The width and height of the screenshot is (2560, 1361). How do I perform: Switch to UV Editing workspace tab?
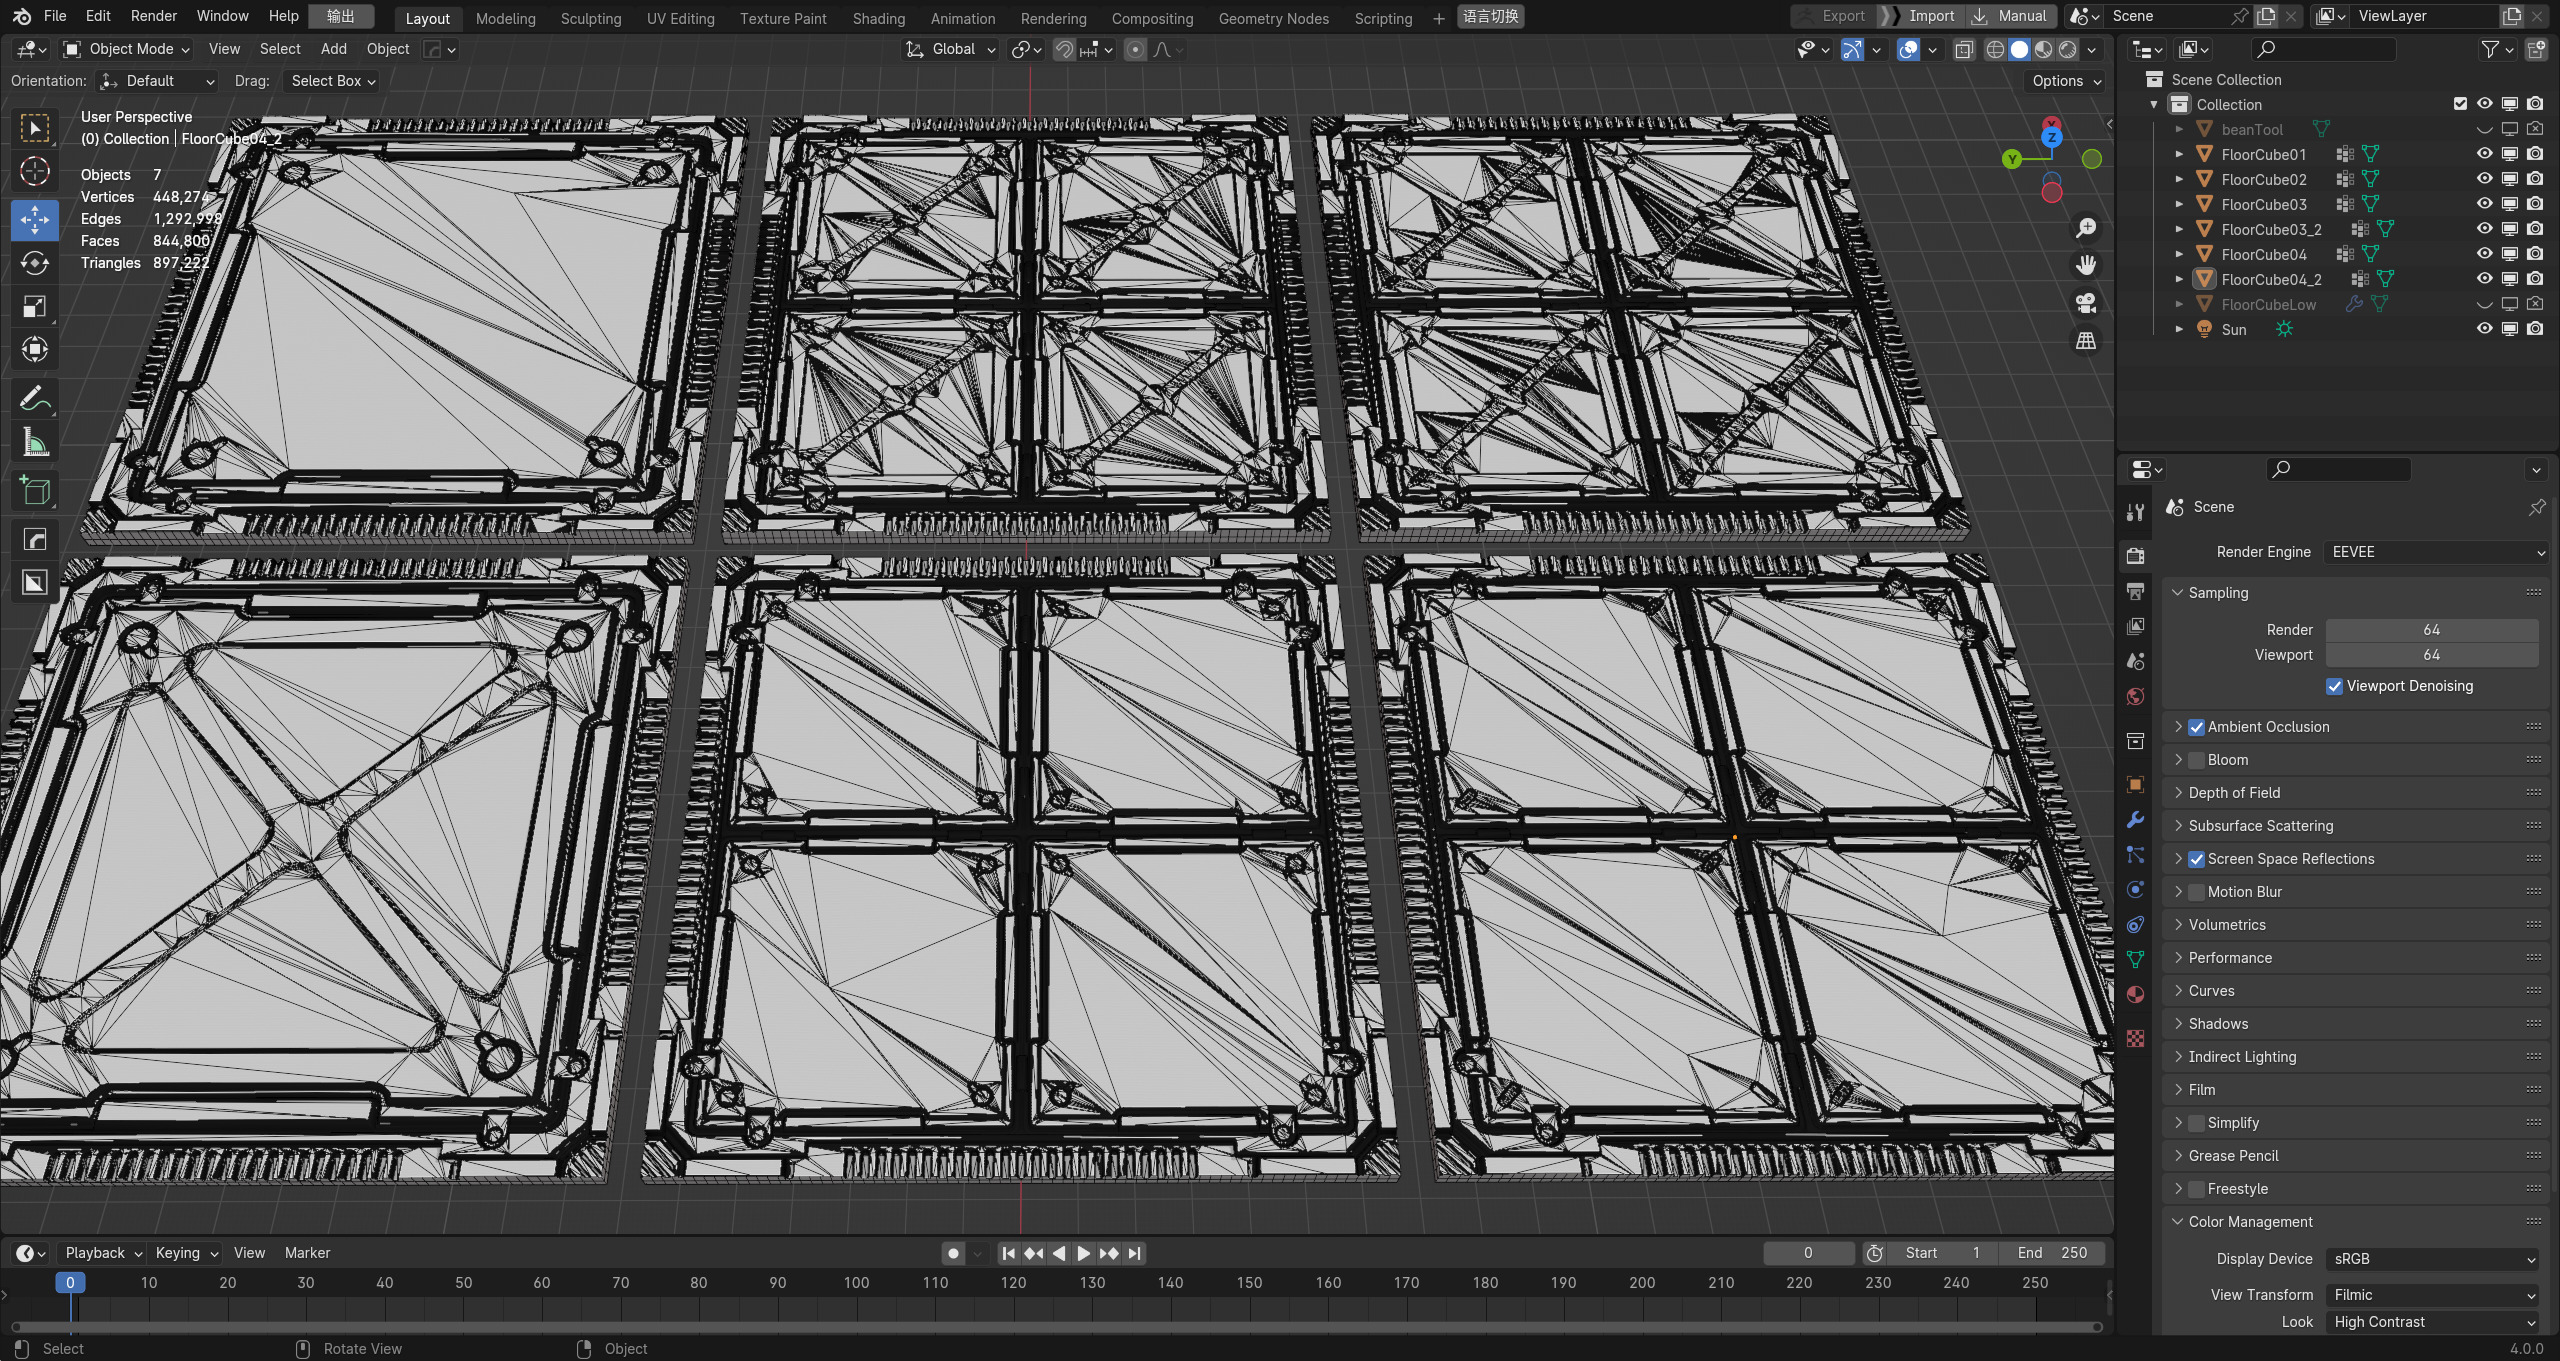pos(680,18)
